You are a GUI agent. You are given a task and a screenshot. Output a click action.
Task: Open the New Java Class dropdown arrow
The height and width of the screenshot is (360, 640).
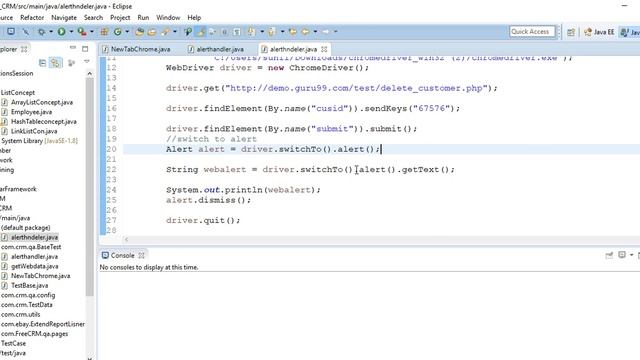127,31
